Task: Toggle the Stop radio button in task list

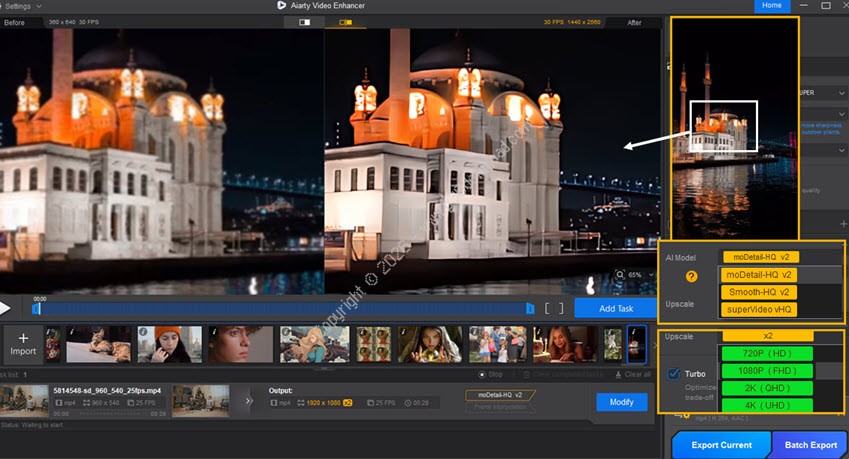Action: click(x=482, y=374)
